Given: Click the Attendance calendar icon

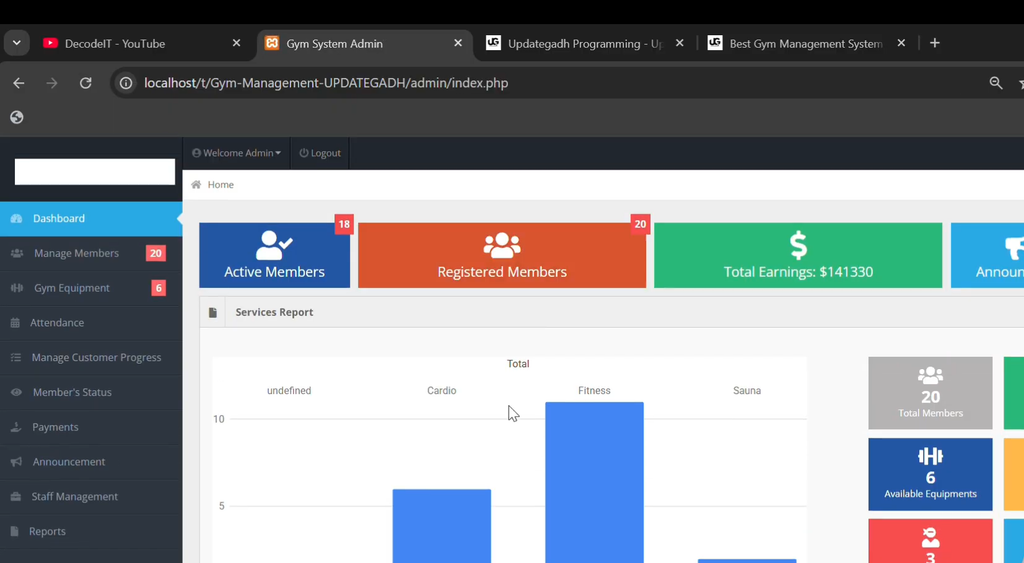Looking at the screenshot, I should click(15, 323).
